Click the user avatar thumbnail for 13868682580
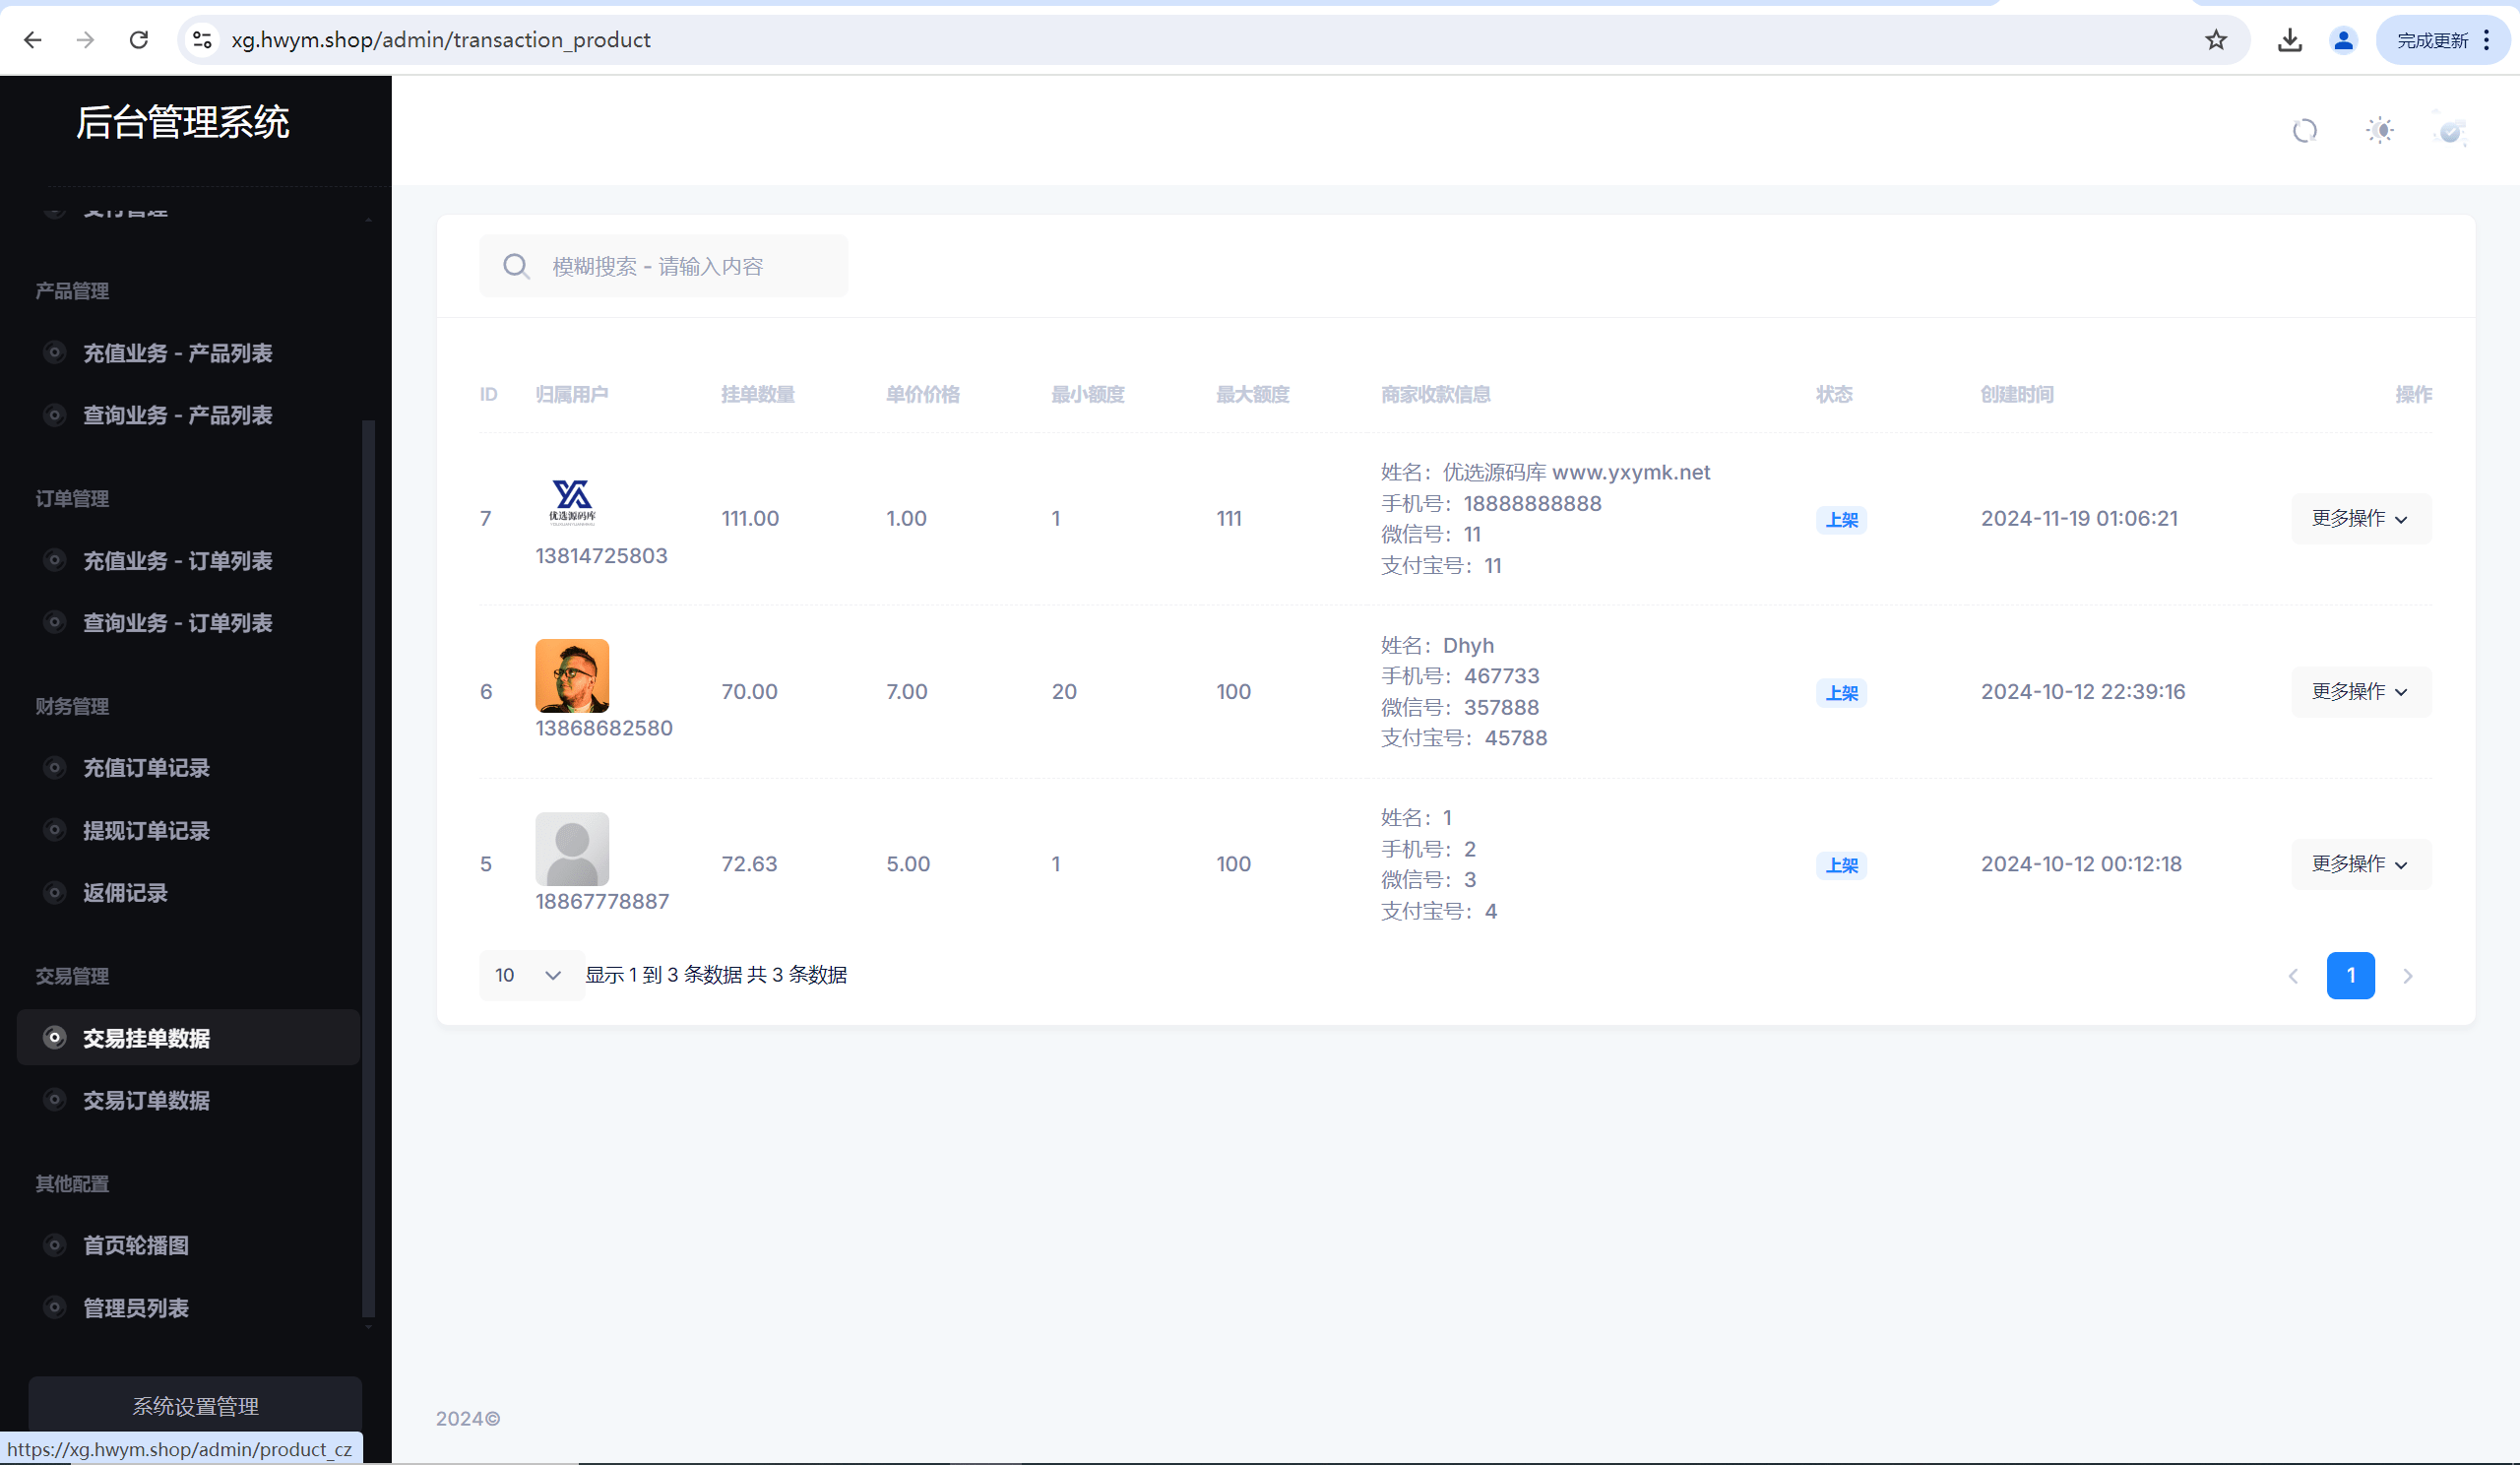2520x1465 pixels. [x=572, y=675]
